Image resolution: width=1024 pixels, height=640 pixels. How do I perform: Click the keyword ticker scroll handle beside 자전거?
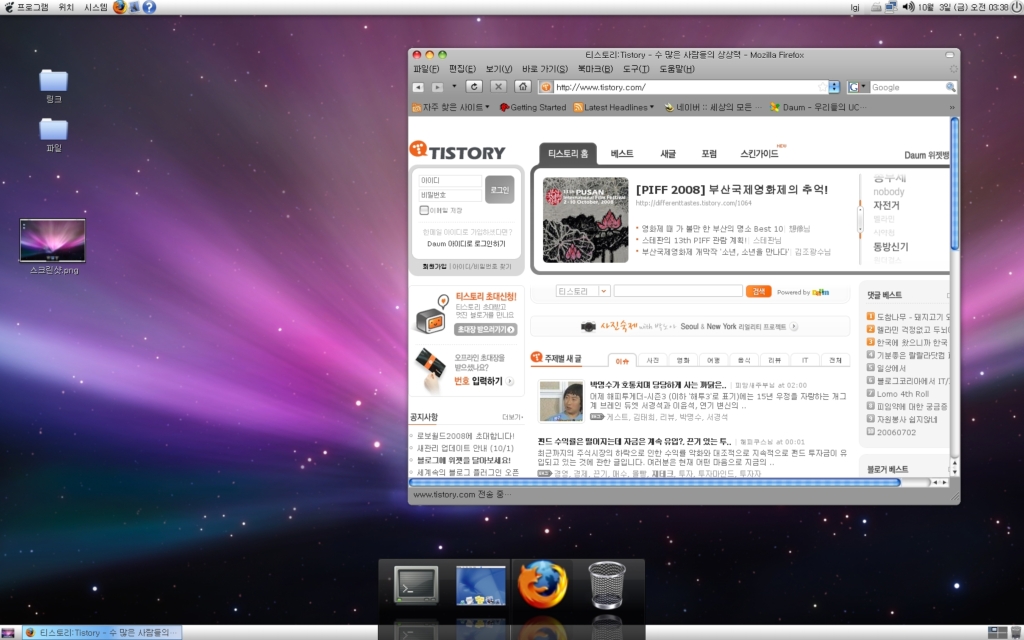(x=860, y=219)
